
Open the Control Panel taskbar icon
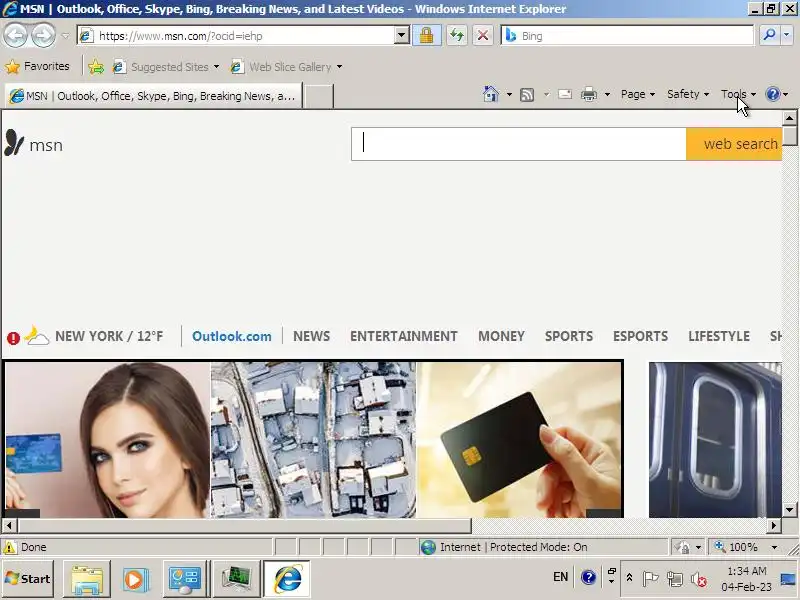tap(185, 579)
